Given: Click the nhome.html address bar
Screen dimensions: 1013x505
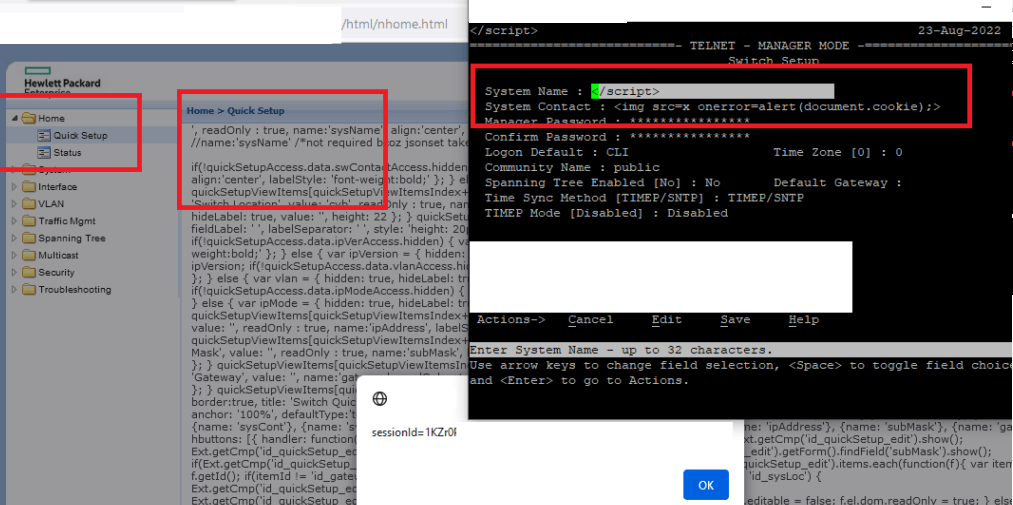Looking at the screenshot, I should click(x=394, y=25).
